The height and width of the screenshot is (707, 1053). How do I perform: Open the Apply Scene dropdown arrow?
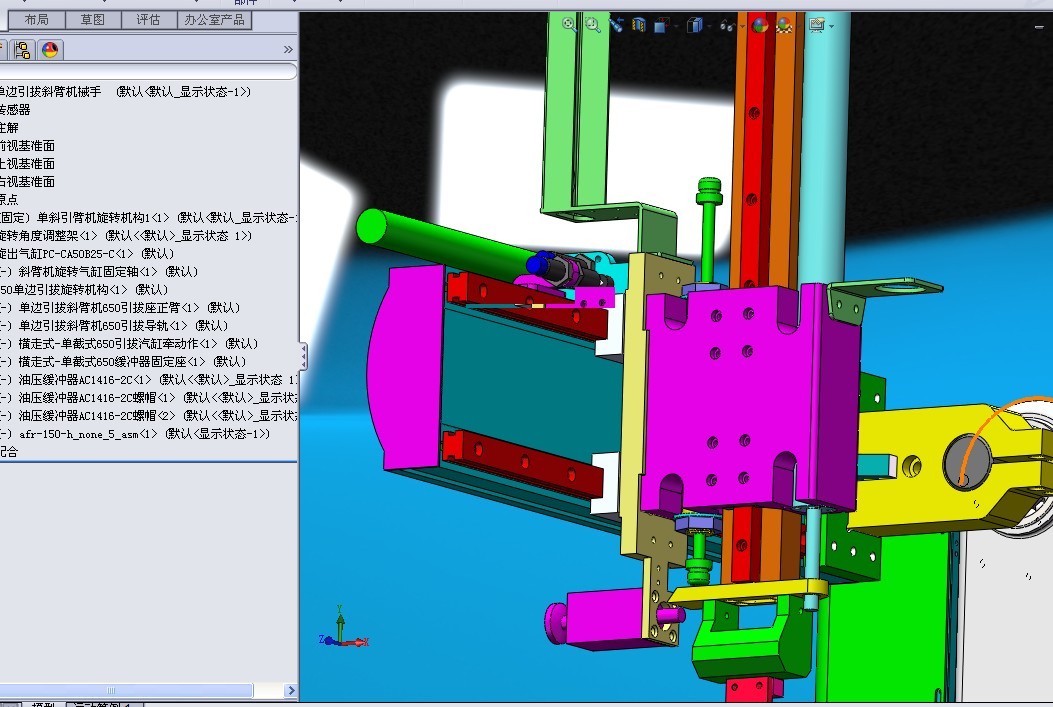(798, 27)
